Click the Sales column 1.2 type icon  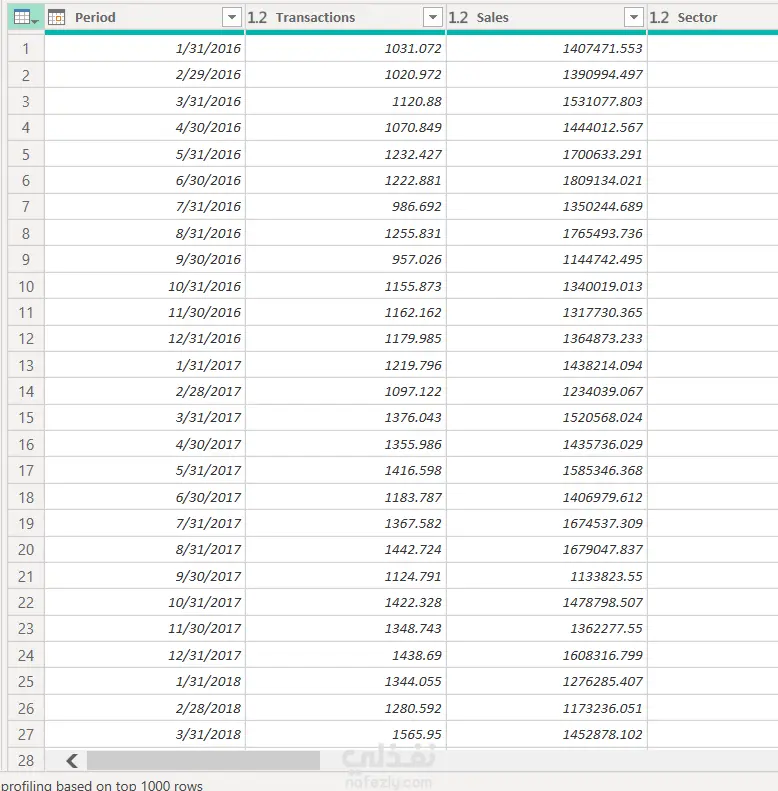pos(458,18)
